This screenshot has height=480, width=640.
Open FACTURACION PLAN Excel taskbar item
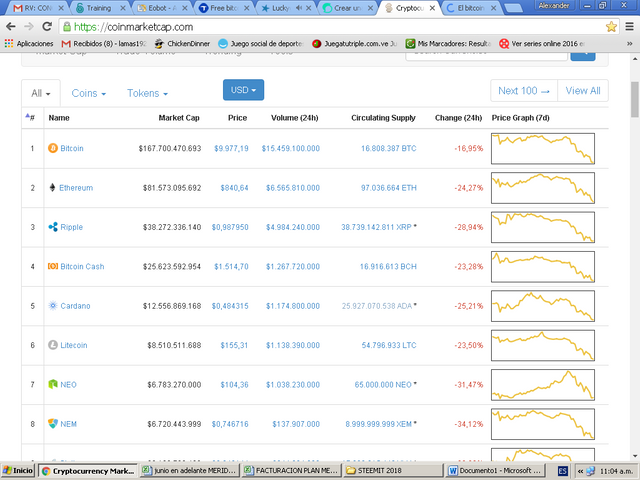tap(291, 471)
